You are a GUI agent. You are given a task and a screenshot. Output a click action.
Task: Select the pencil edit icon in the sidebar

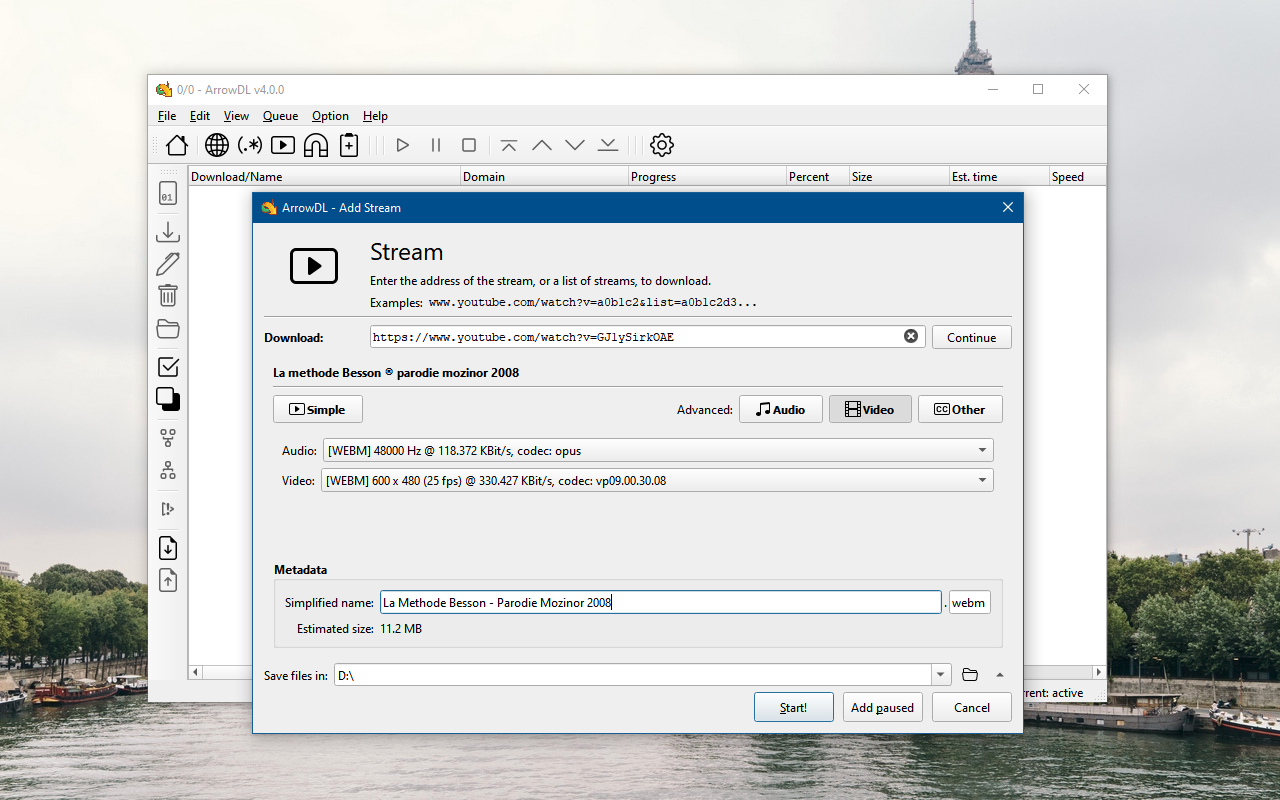point(167,263)
